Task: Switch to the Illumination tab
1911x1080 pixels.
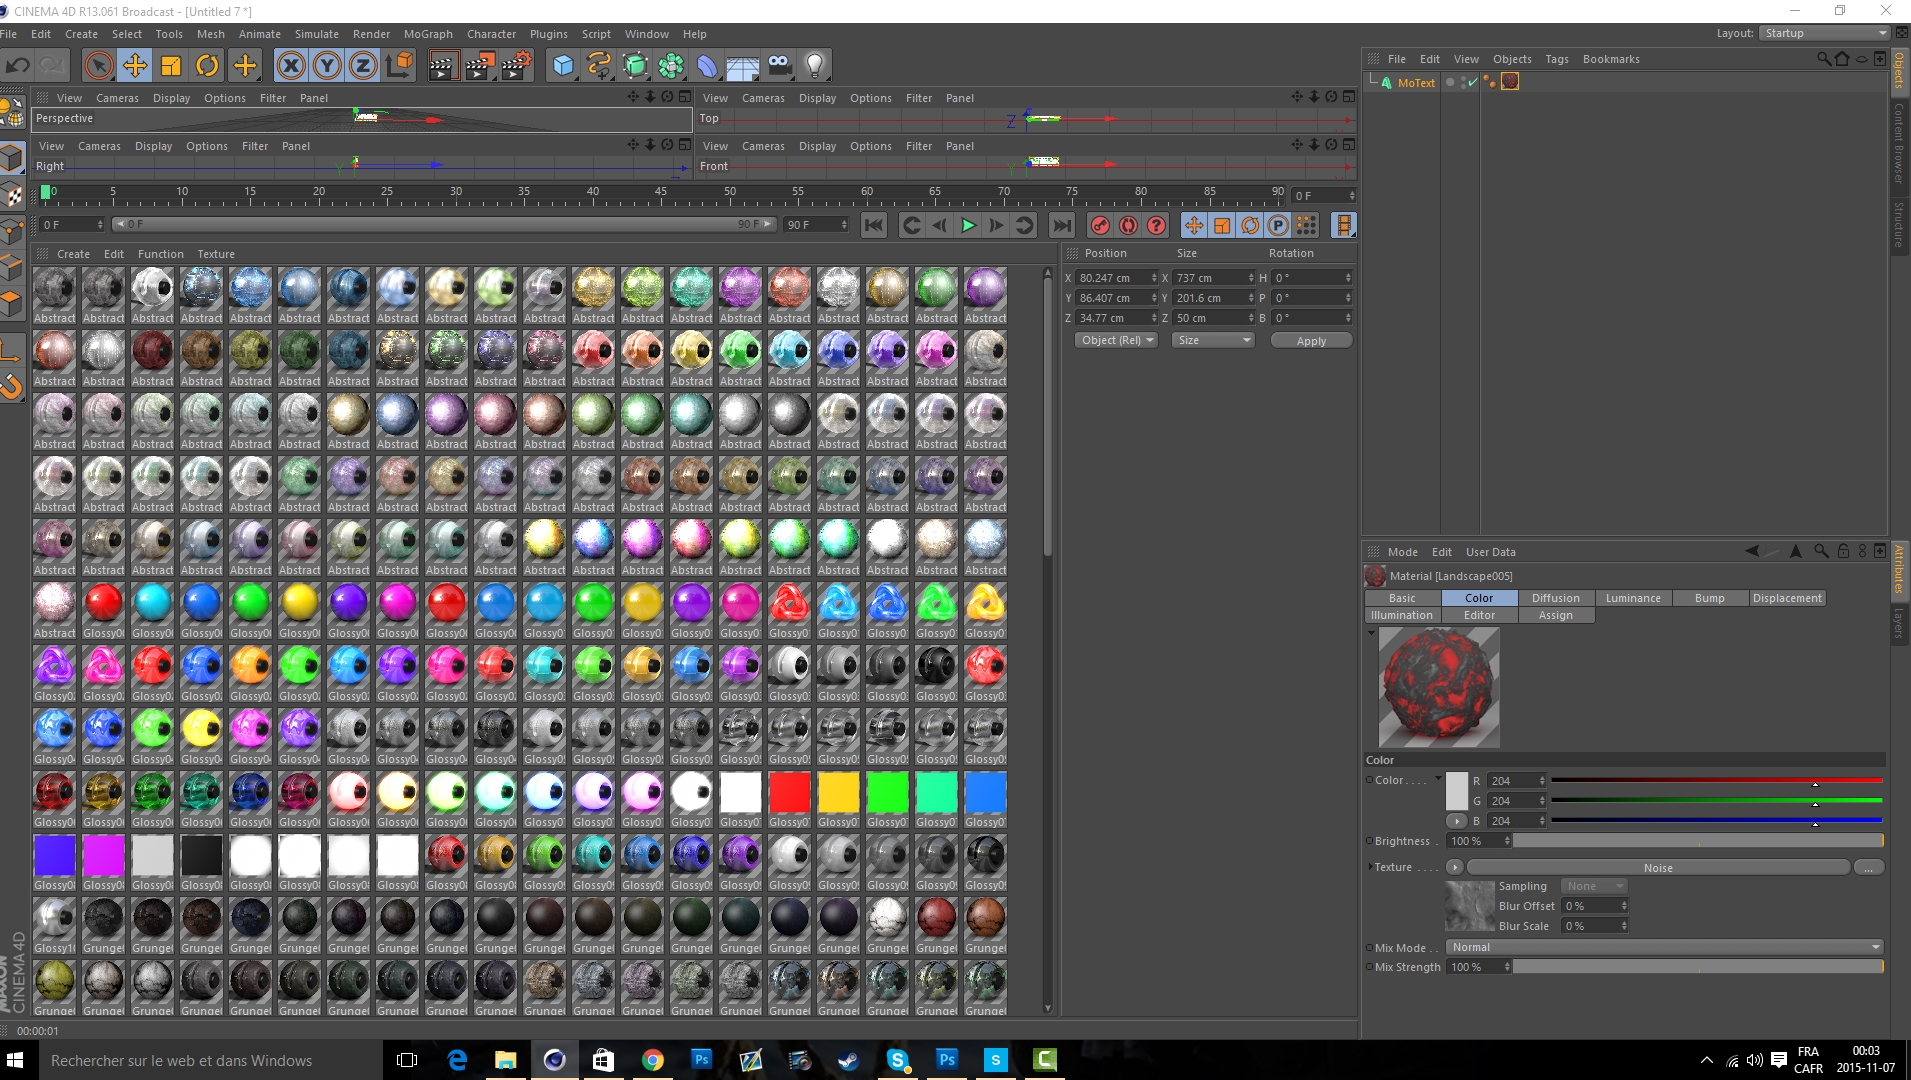Action: tap(1402, 615)
